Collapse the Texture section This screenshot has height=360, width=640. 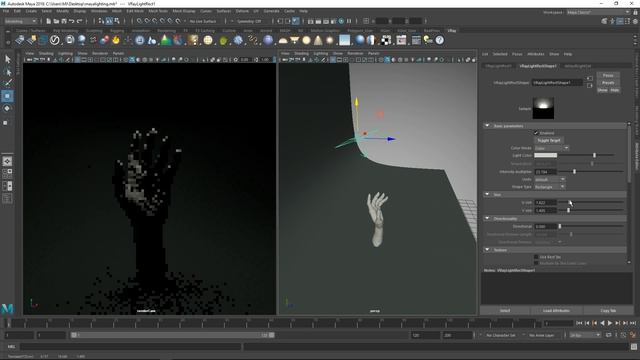pos(487,249)
